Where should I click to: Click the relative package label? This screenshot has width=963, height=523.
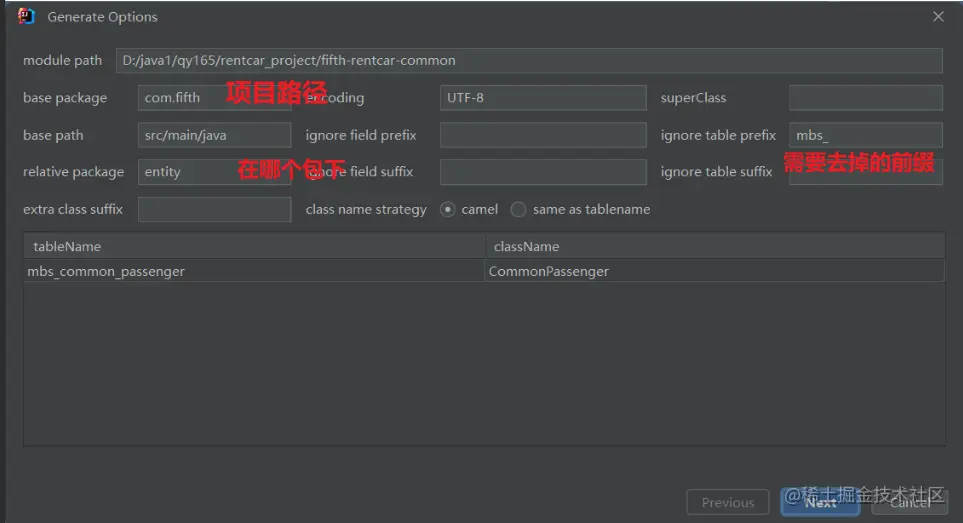[74, 172]
